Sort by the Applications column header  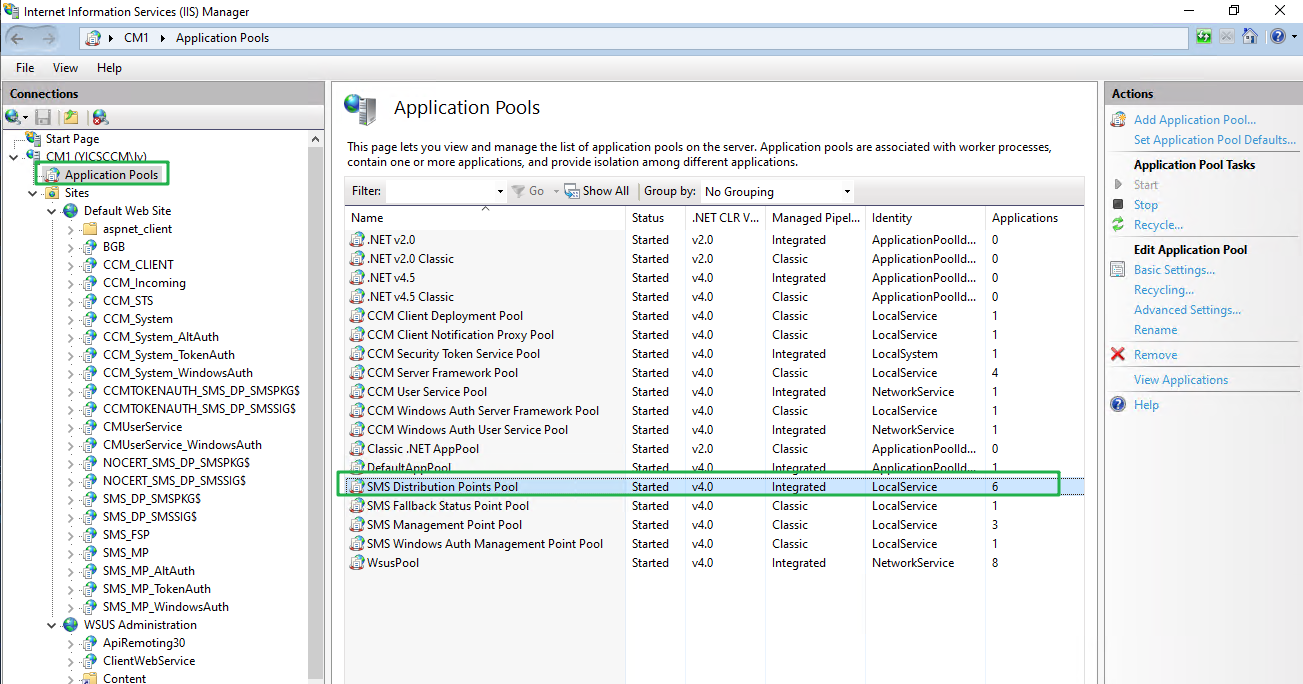click(x=1035, y=217)
